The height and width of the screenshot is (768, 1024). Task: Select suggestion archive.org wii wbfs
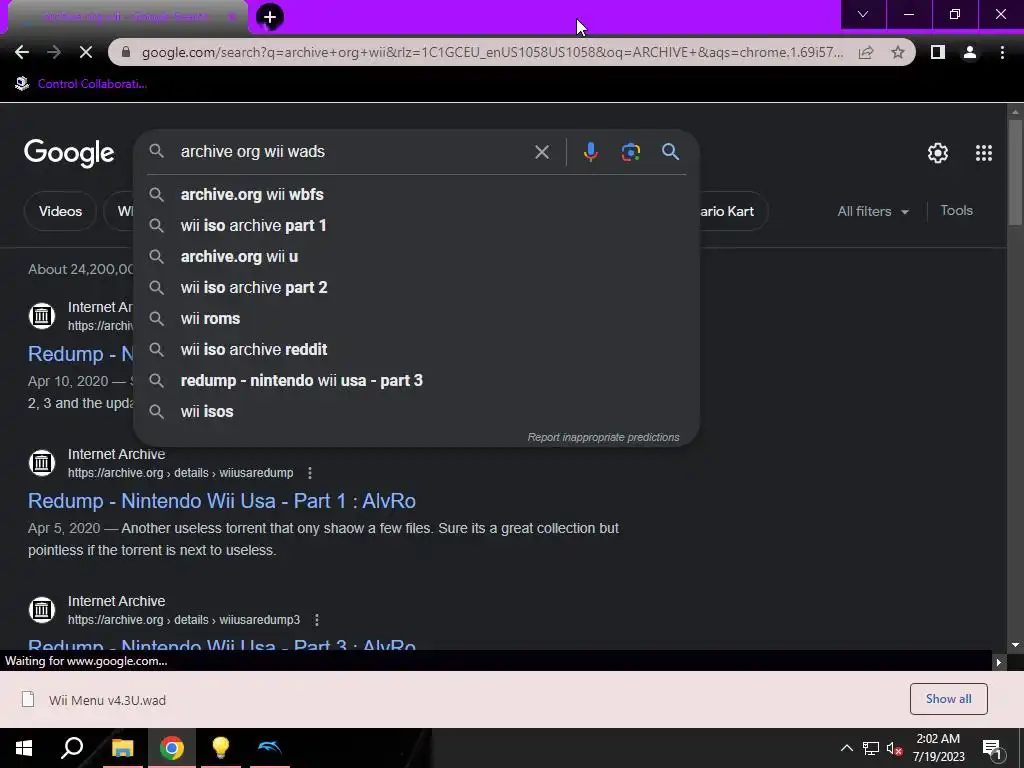click(416, 195)
